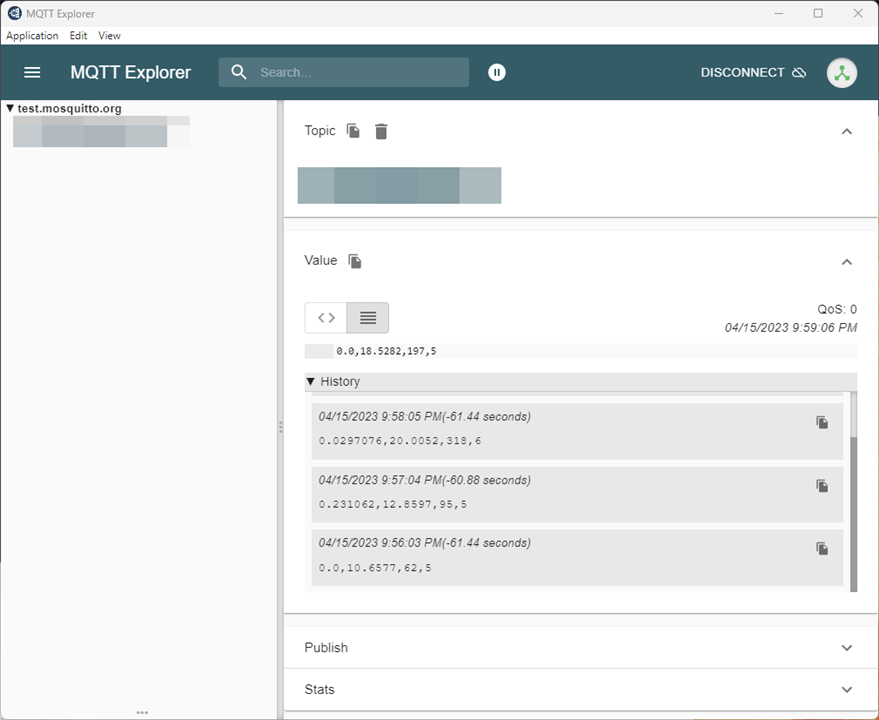Viewport: 879px width, 720px height.
Task: Delete the topic with trash icon
Action: pos(381,131)
